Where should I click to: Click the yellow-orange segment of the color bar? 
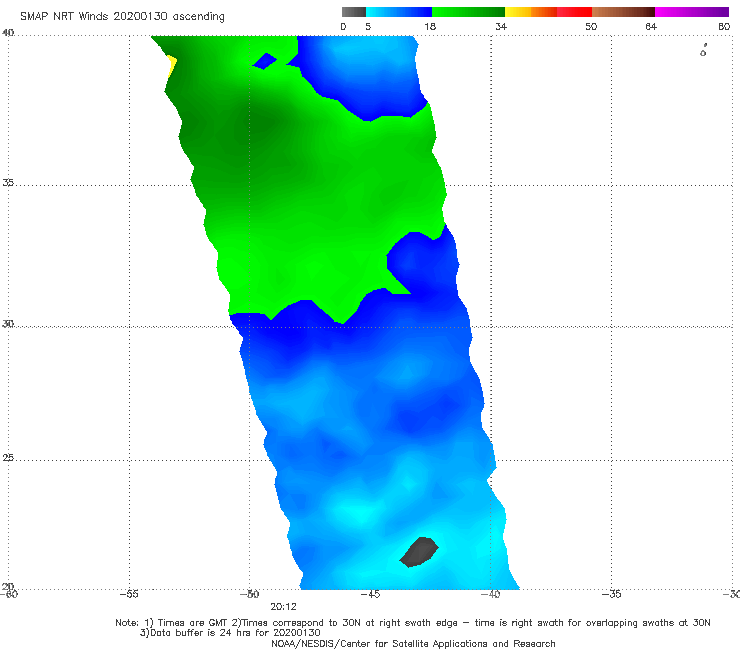(531, 12)
